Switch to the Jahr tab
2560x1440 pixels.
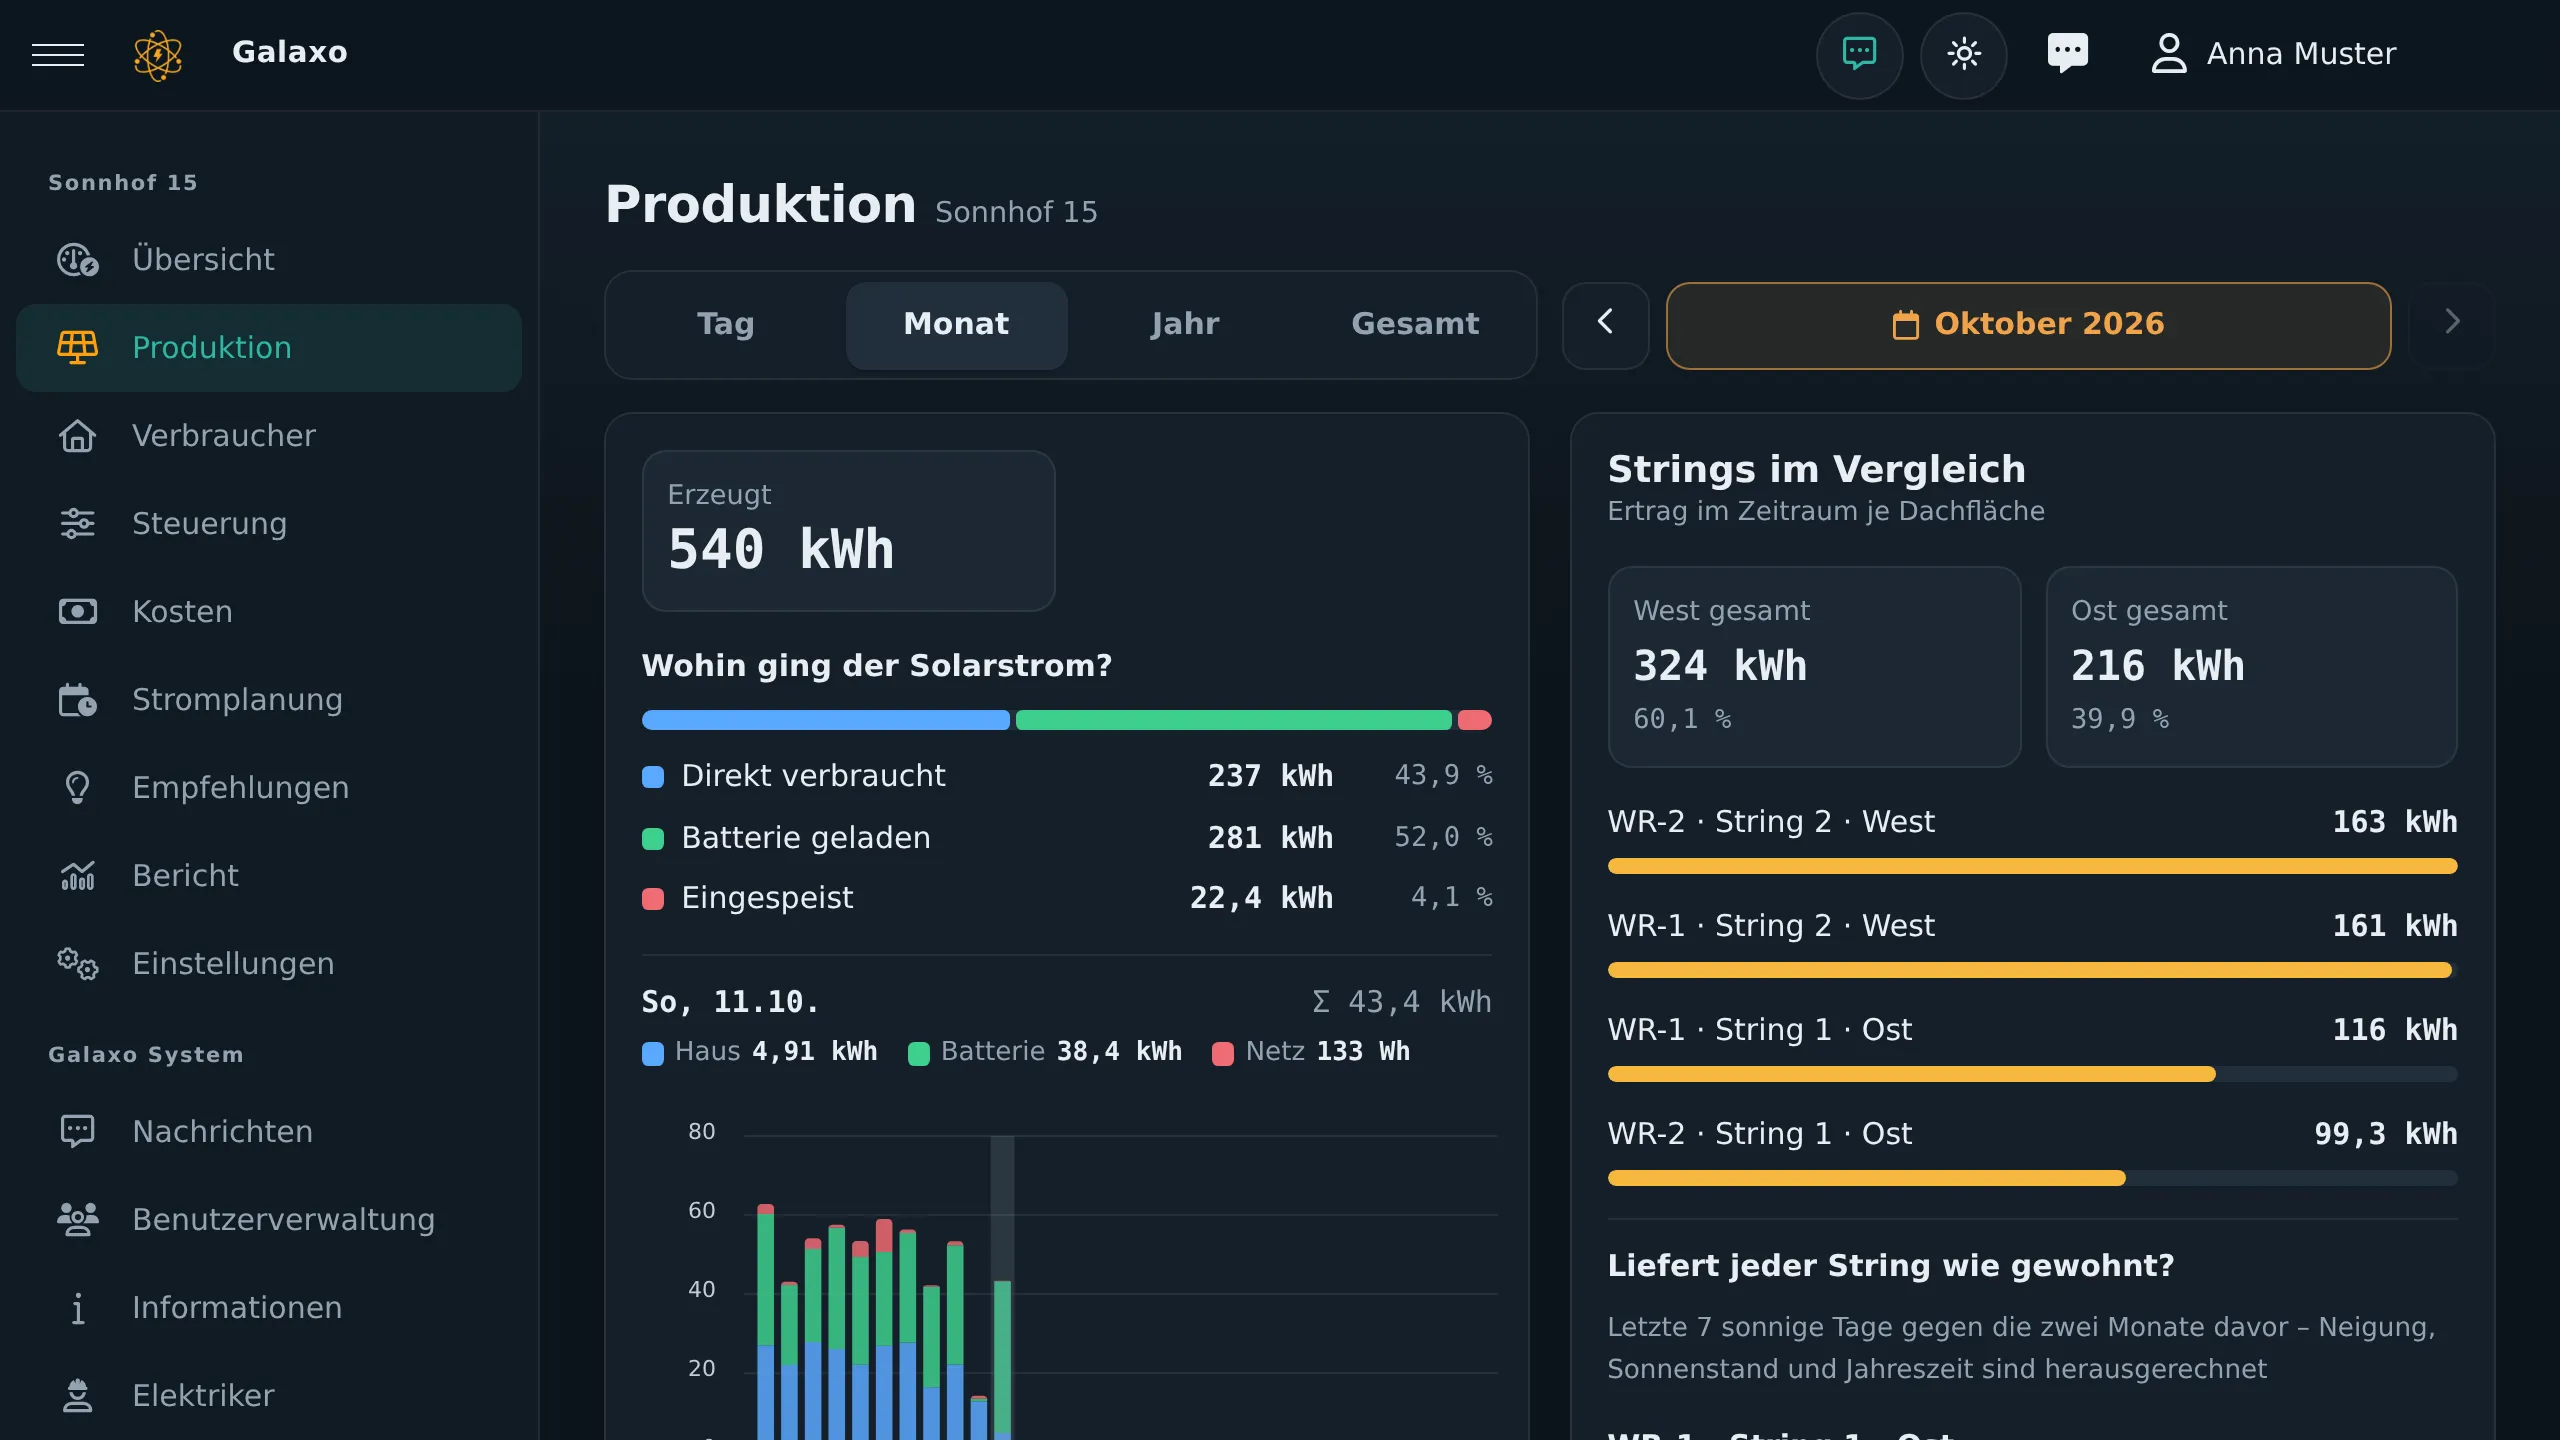1185,325
